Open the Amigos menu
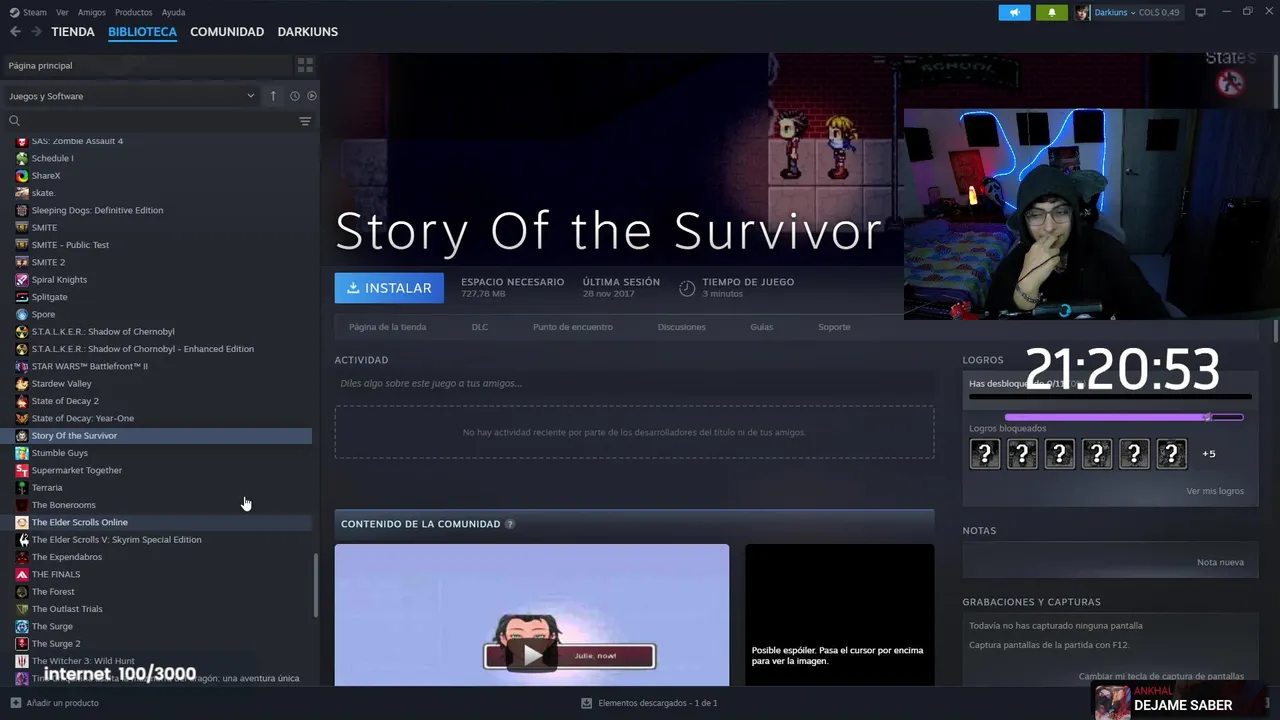Viewport: 1280px width, 720px height. tap(91, 12)
